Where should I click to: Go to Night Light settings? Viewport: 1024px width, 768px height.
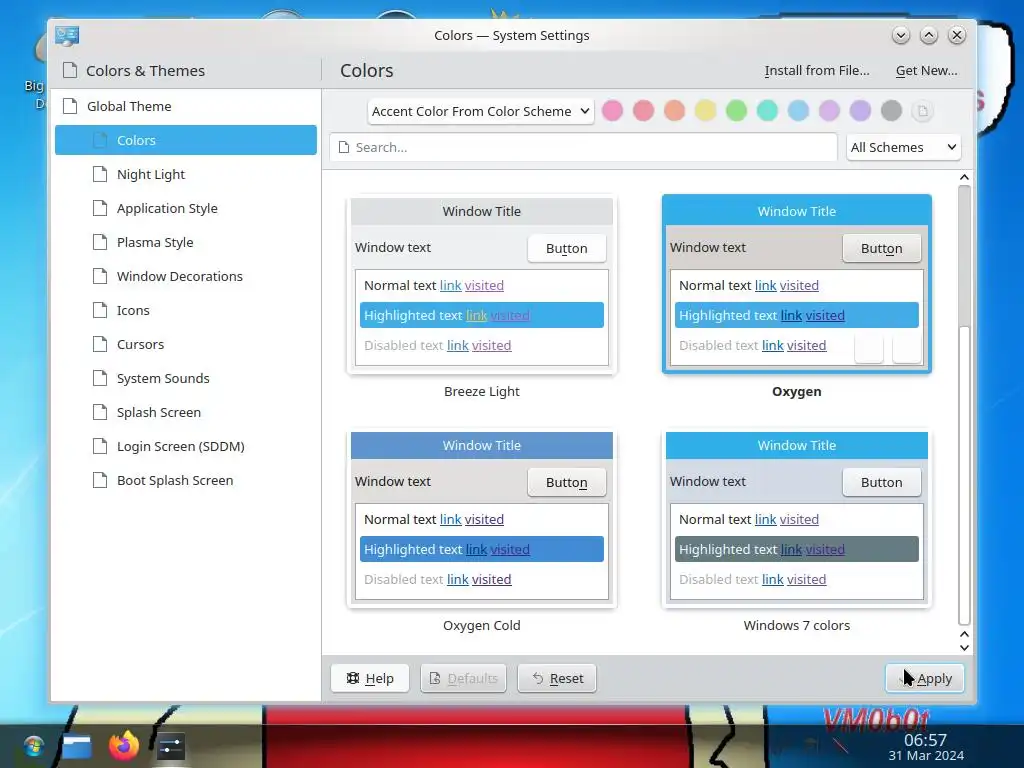click(185, 174)
